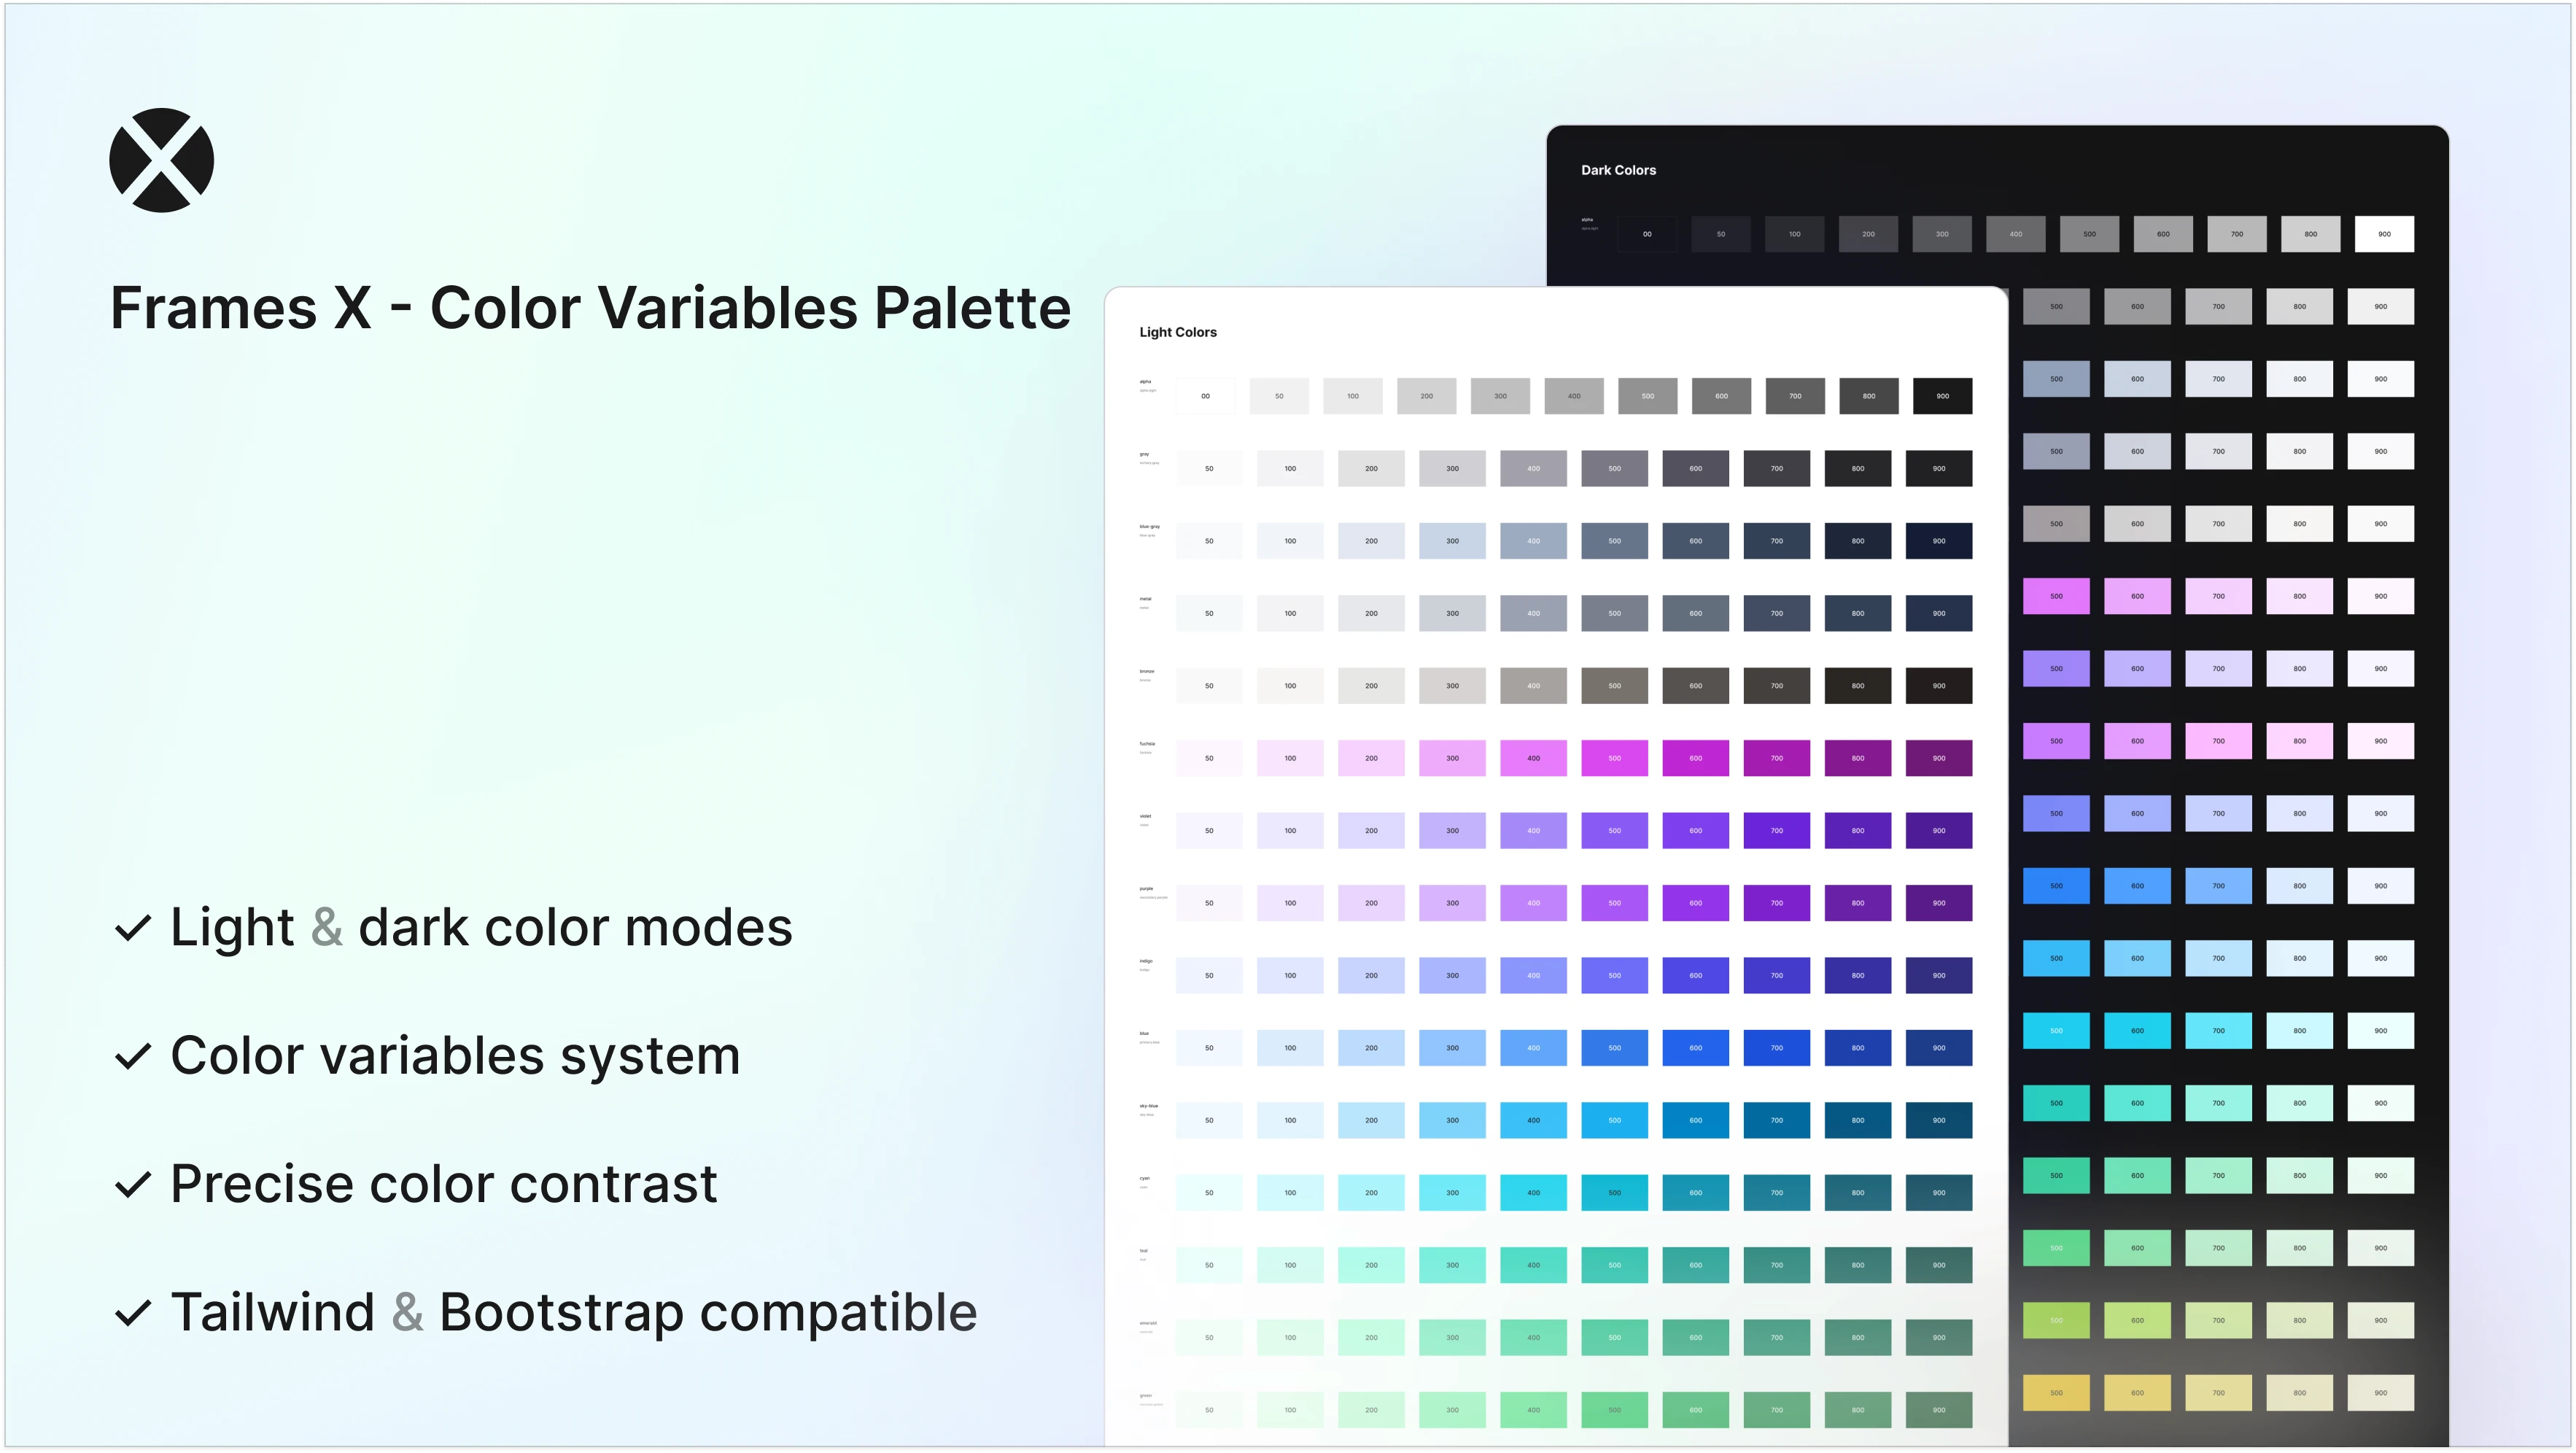
Task: Click the Light Colors panel heading
Action: tap(1178, 332)
